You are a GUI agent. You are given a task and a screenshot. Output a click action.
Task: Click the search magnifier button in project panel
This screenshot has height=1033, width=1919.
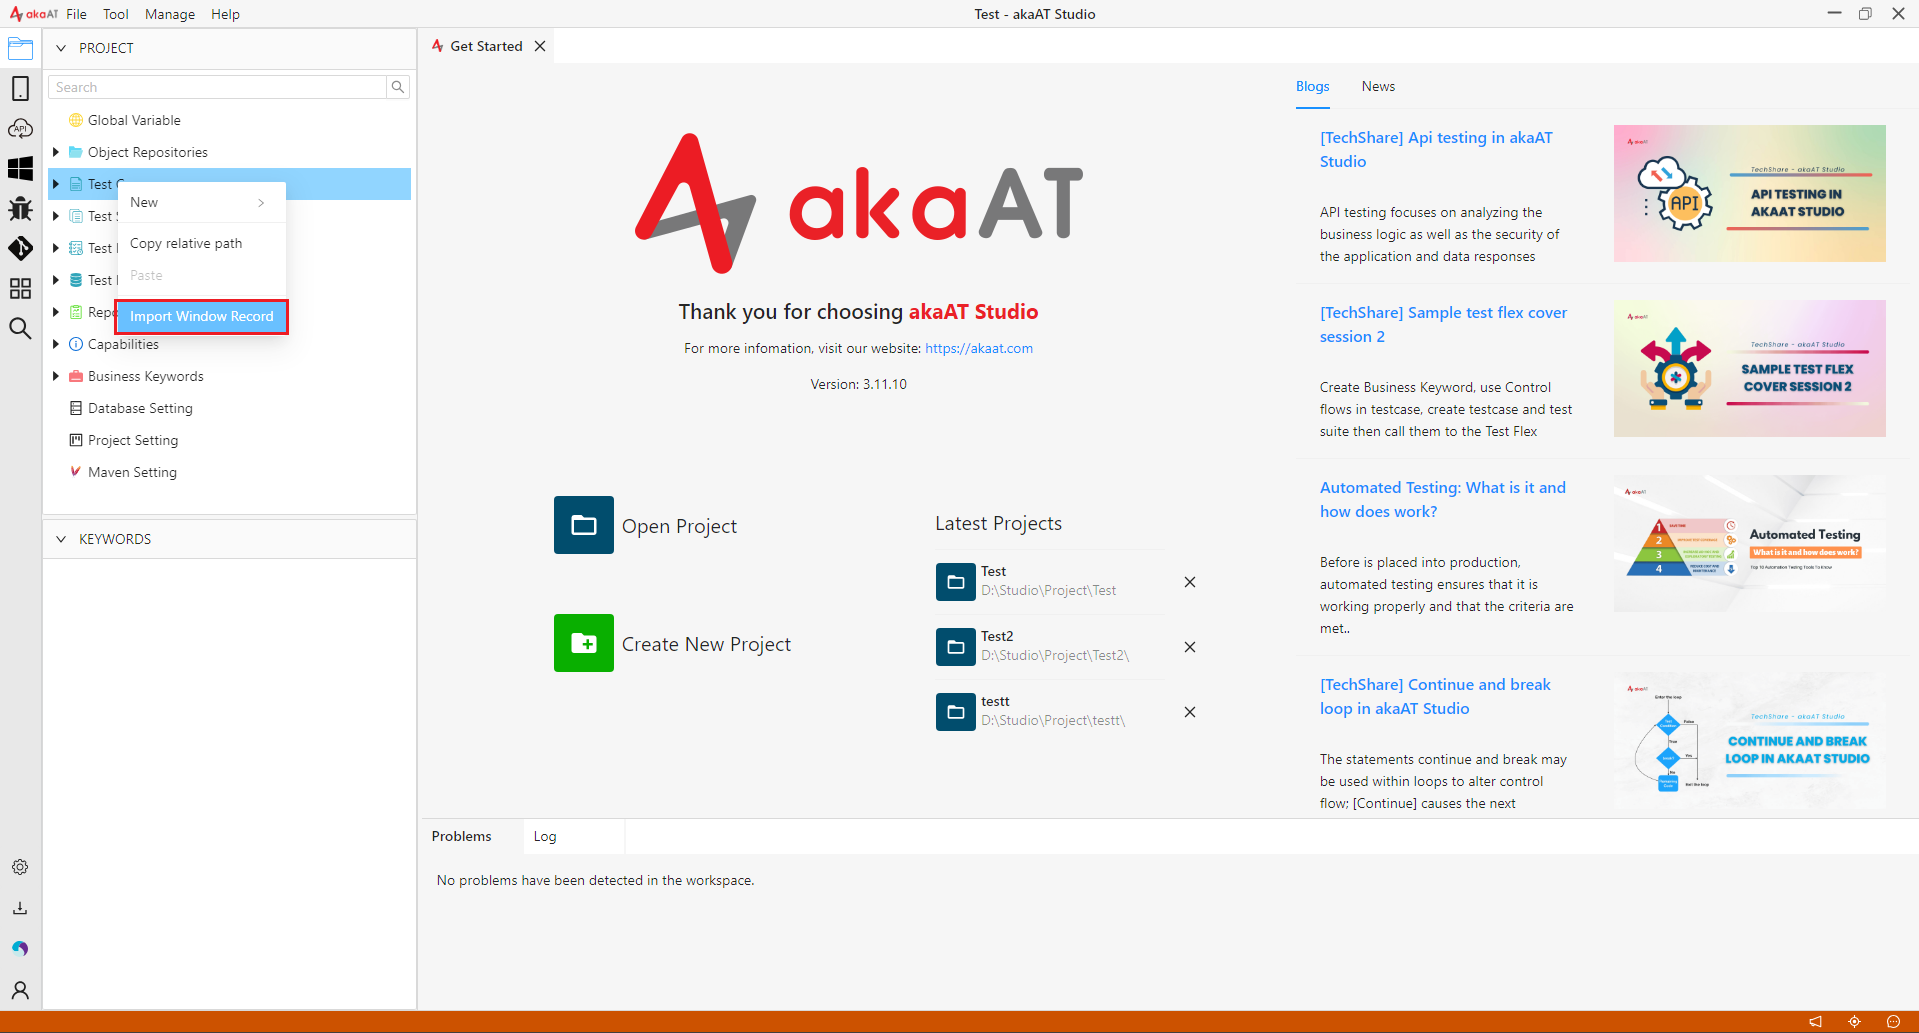tap(398, 87)
